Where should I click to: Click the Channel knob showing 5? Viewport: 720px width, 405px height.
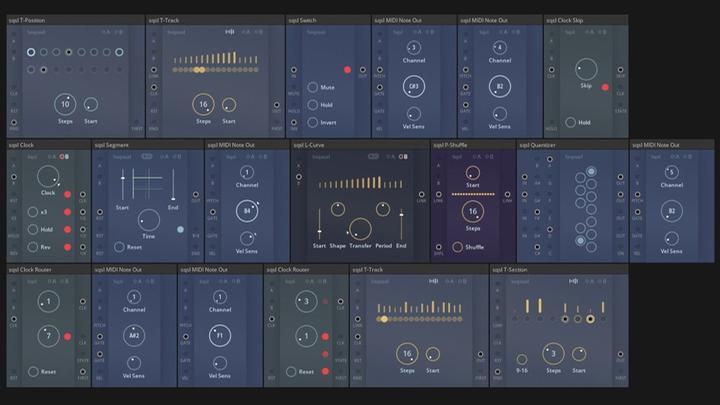click(671, 172)
